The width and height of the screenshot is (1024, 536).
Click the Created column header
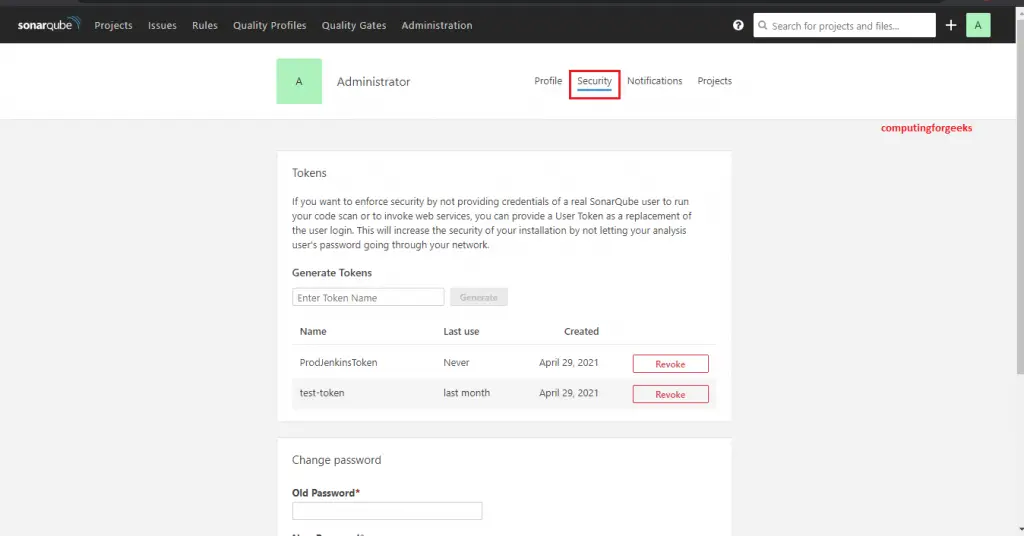(581, 332)
